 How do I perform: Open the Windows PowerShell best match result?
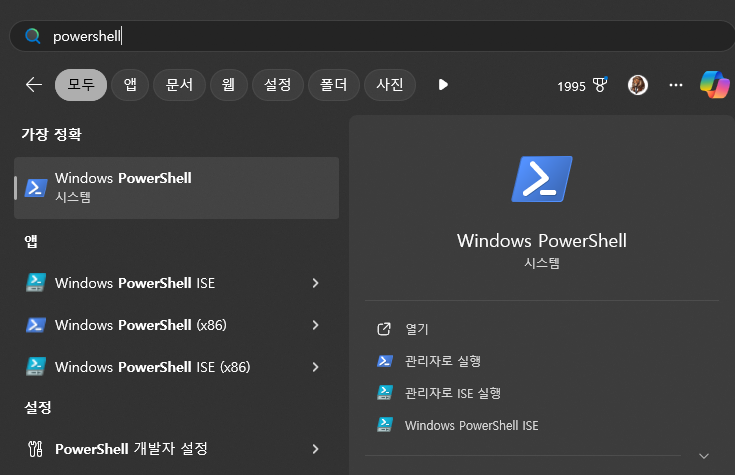tap(177, 188)
